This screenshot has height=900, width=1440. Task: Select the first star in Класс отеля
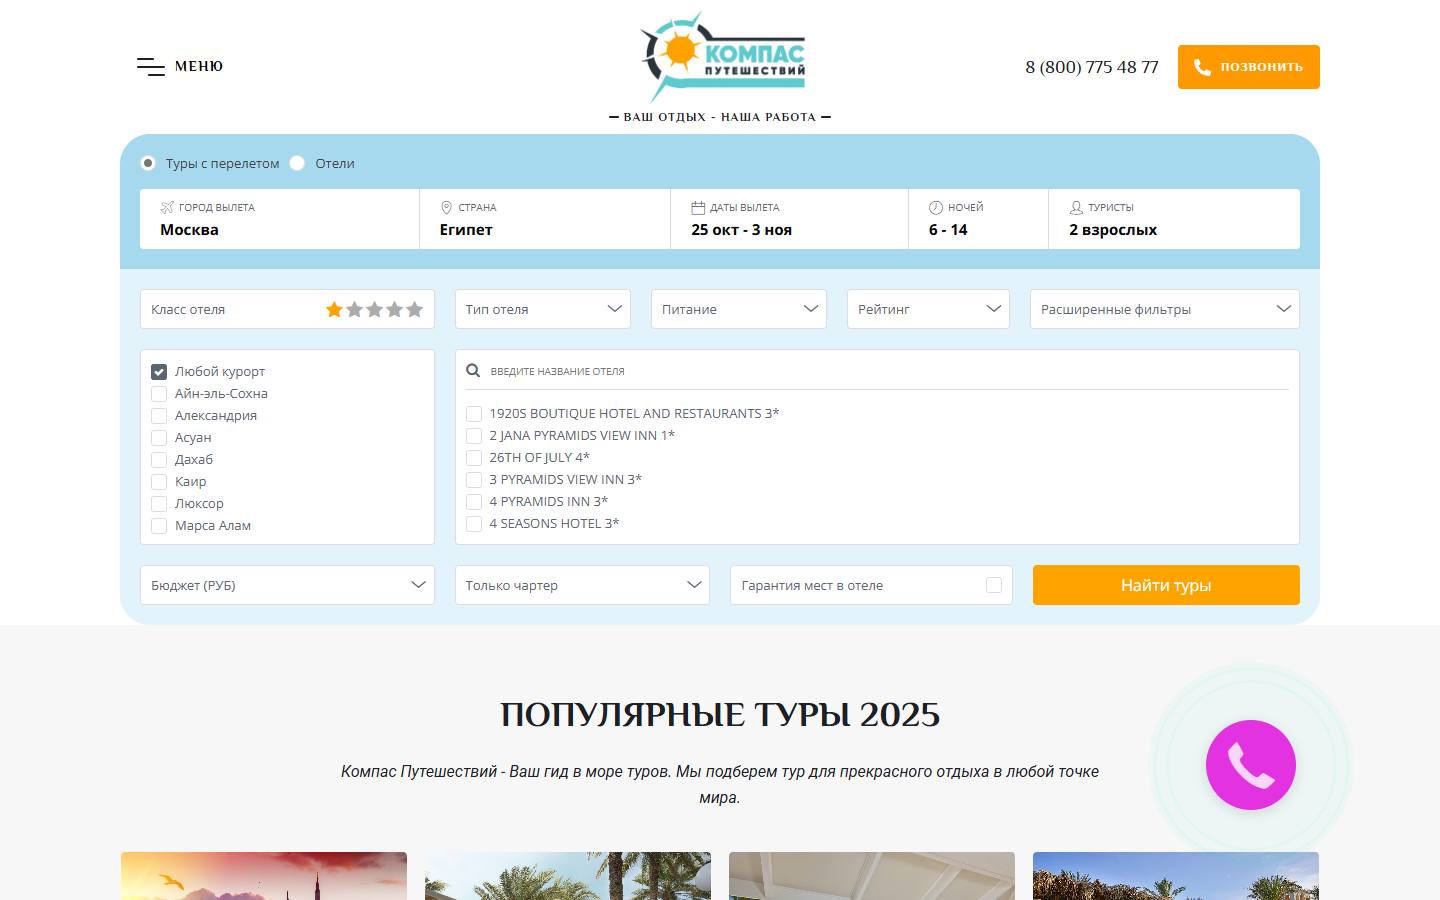pyautogui.click(x=334, y=309)
